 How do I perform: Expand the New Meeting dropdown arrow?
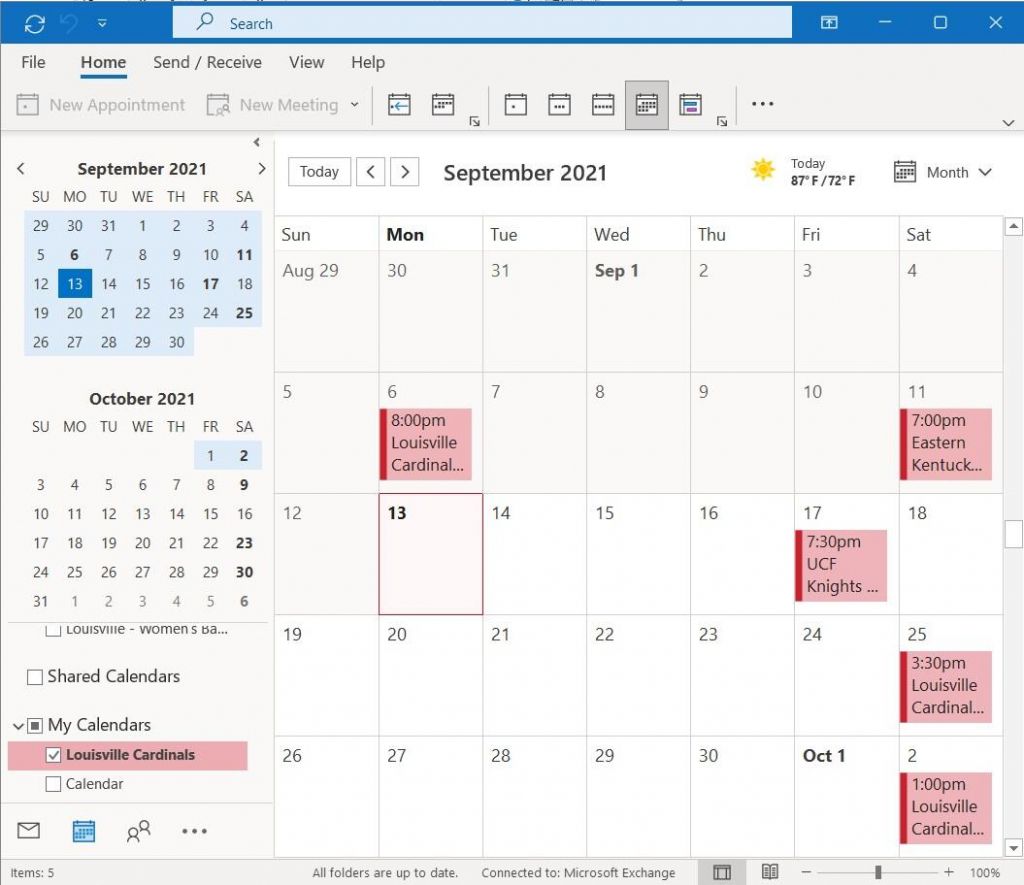coord(354,105)
